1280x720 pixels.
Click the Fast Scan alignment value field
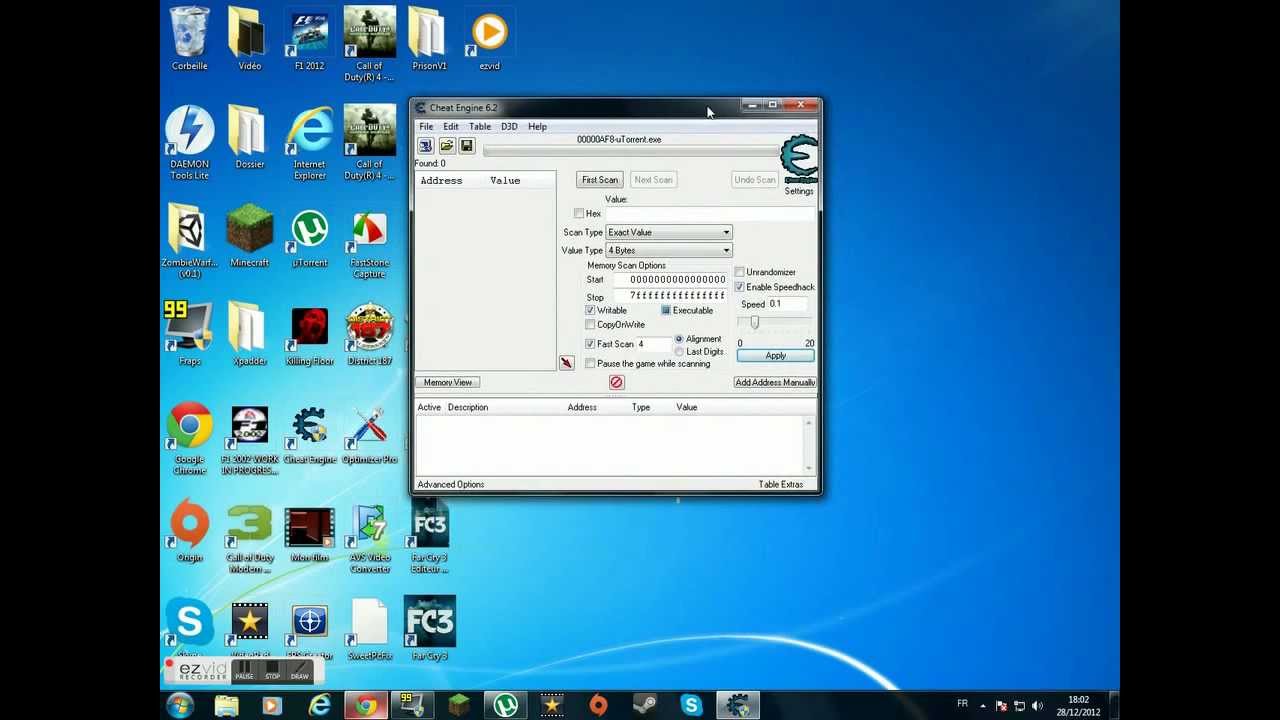point(653,344)
